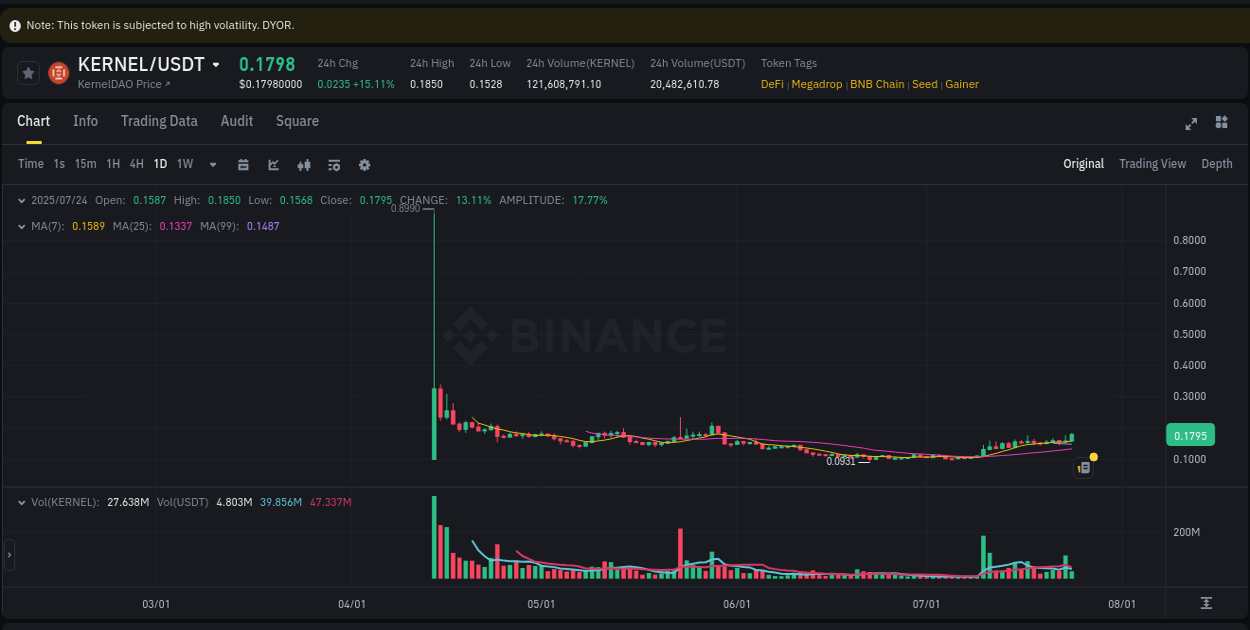The height and width of the screenshot is (630, 1250).
Task: Click the KernelDAO token logo
Action: click(57, 72)
